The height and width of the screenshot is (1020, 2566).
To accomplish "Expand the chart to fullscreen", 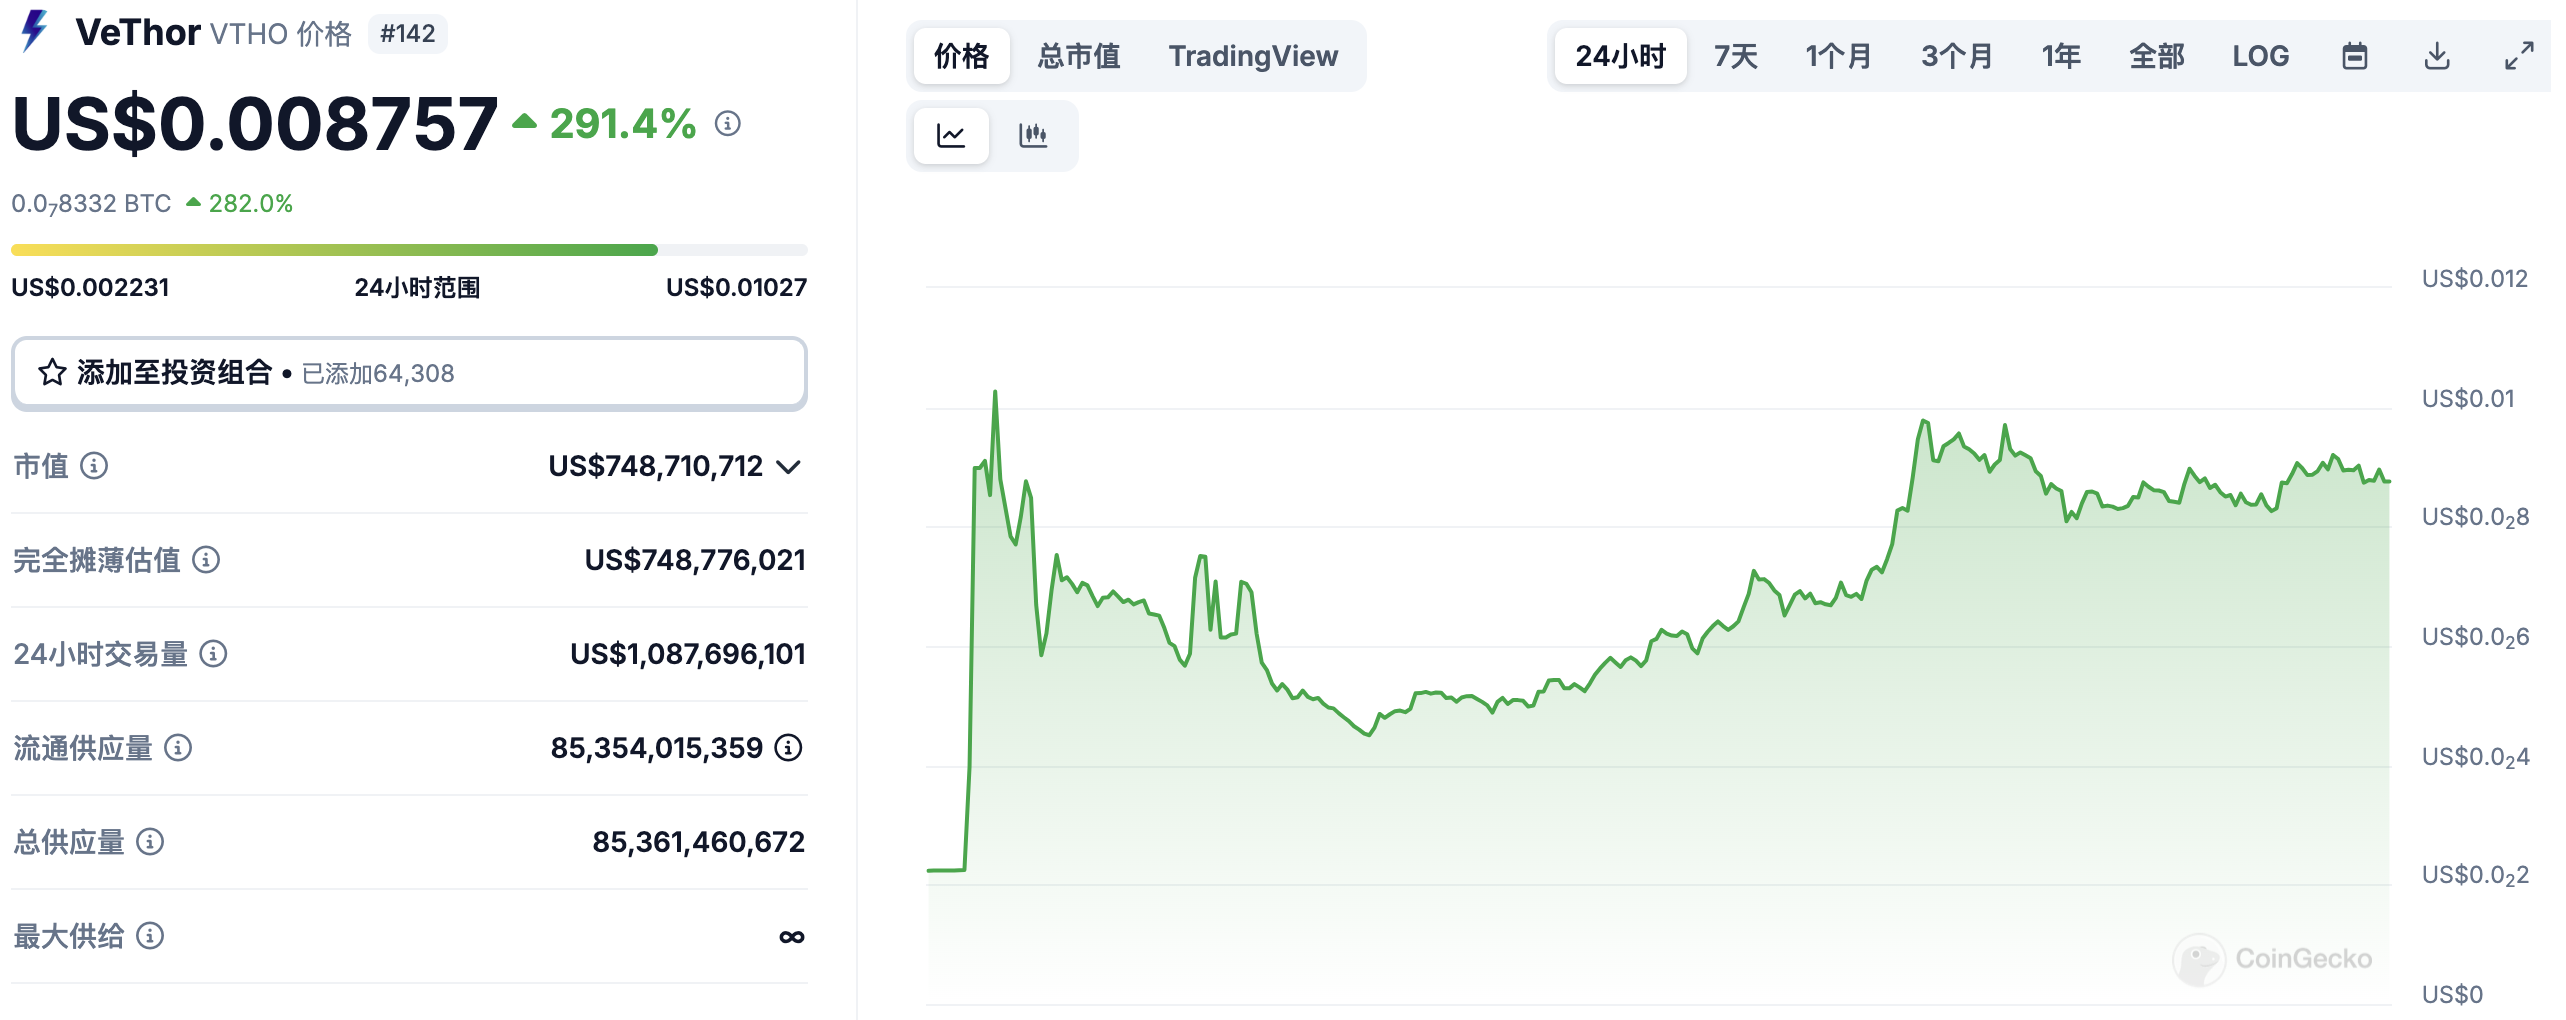I will tap(2519, 56).
